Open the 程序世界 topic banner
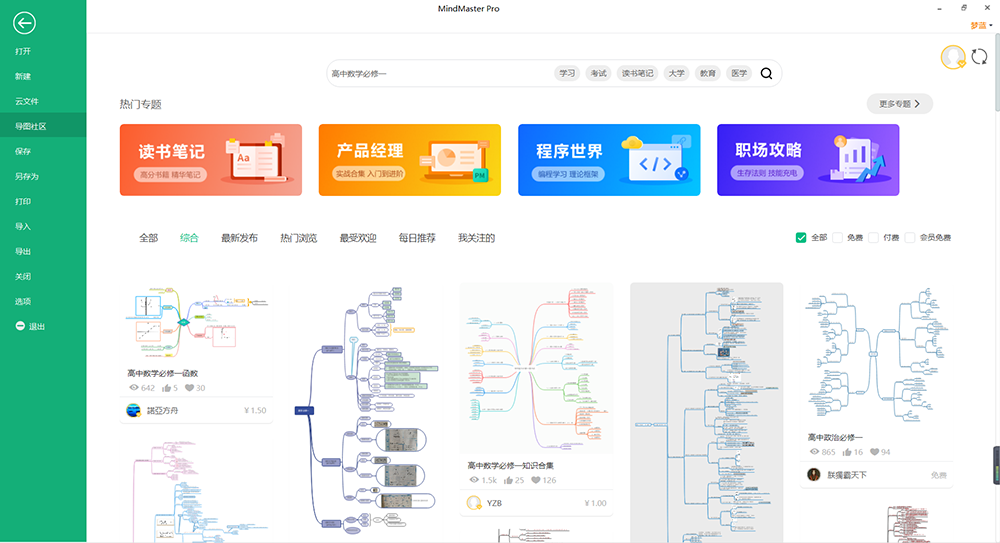1000x543 pixels. click(609, 160)
